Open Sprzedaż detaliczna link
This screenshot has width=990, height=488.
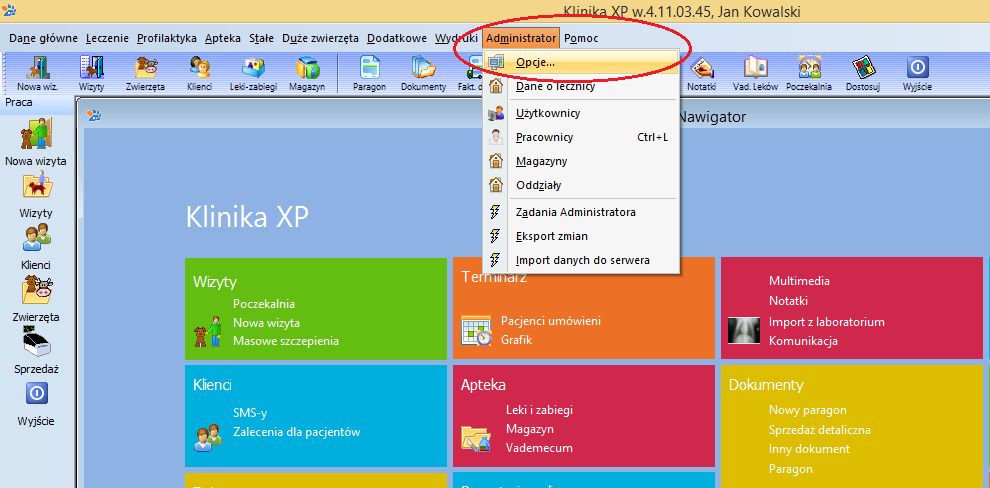(820, 430)
